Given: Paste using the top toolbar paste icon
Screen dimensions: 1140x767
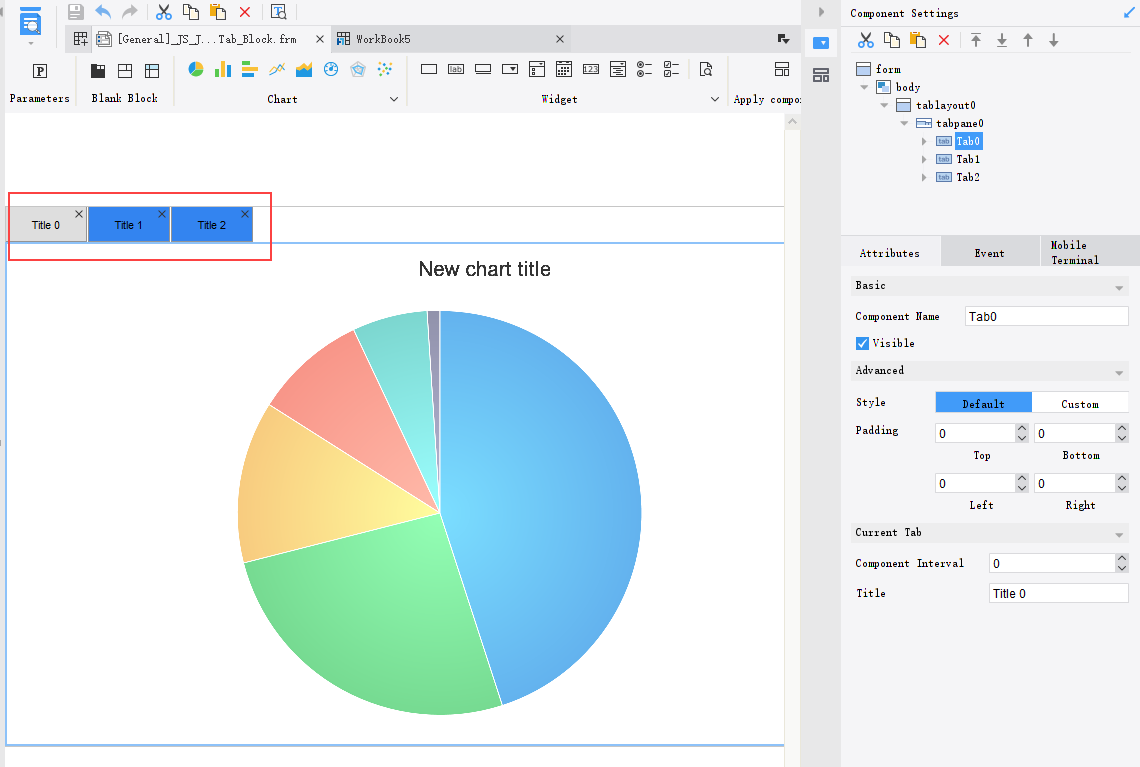Looking at the screenshot, I should [x=217, y=12].
